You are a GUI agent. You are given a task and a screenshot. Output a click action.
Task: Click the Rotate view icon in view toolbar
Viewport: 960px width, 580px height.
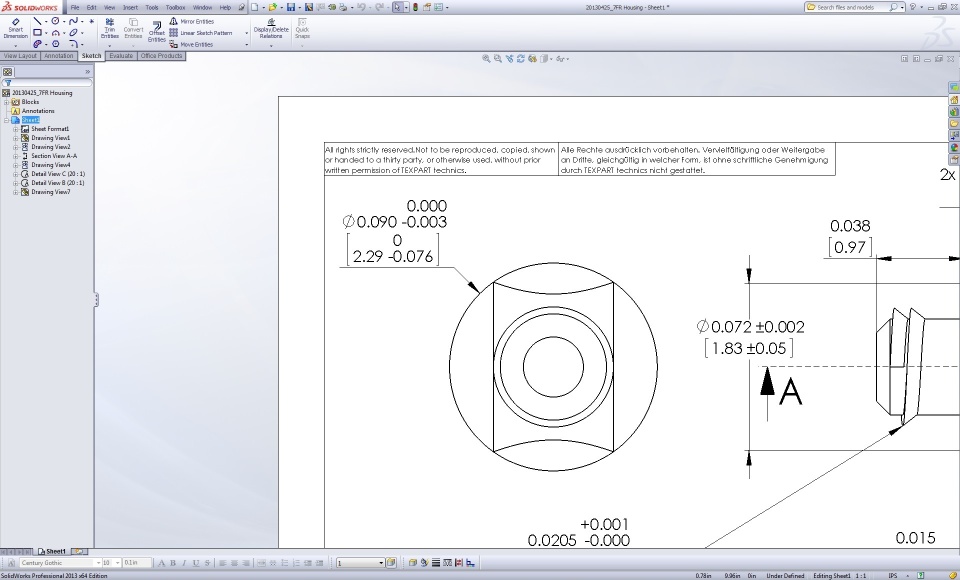[521, 59]
